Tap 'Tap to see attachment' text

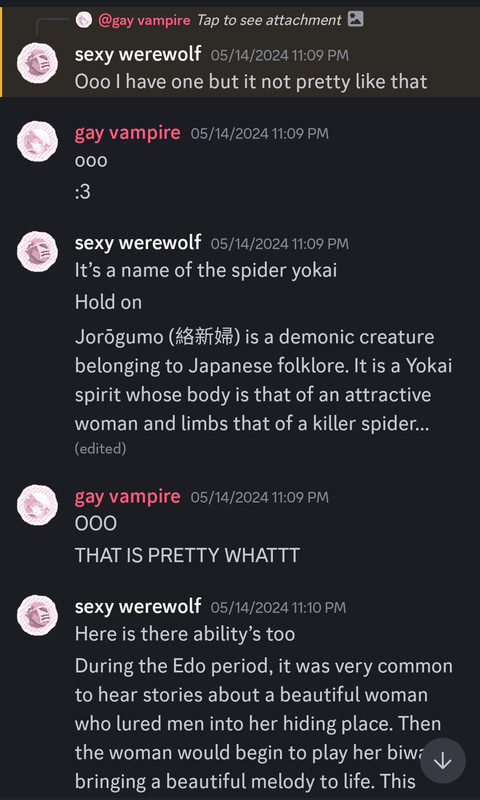[x=269, y=20]
